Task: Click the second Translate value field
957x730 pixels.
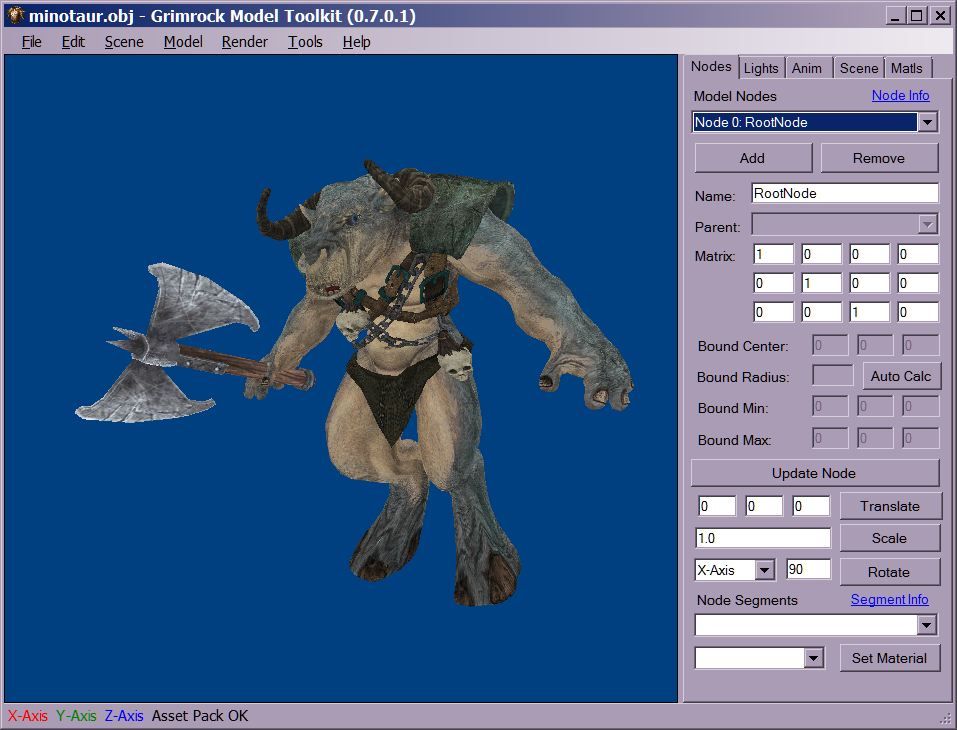Action: coord(764,506)
